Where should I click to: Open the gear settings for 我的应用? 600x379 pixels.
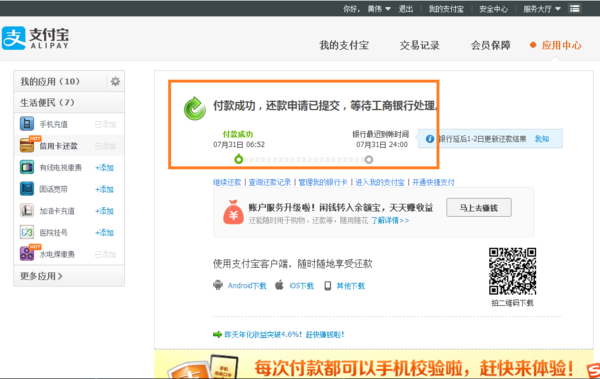pyautogui.click(x=115, y=81)
